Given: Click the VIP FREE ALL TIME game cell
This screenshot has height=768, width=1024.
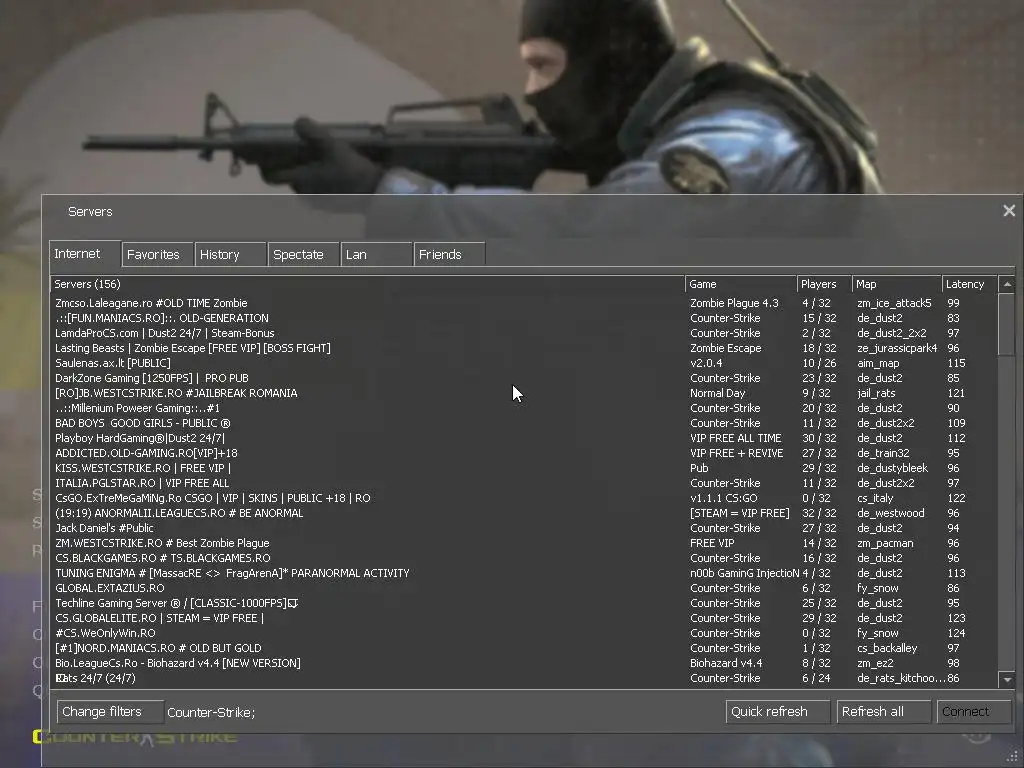Looking at the screenshot, I should click(x=735, y=438).
